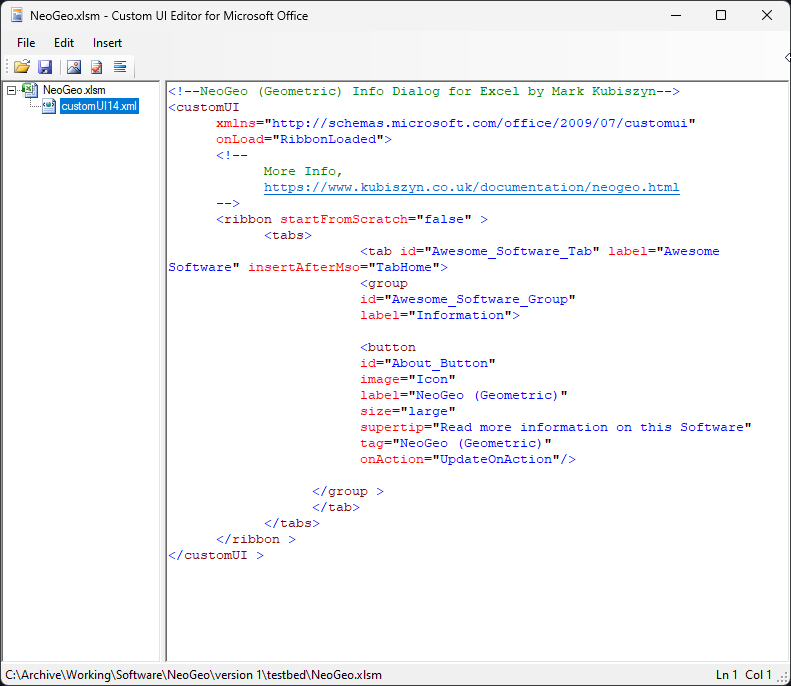791x686 pixels.
Task: Select customUI14.xml in the tree
Action: [99, 106]
